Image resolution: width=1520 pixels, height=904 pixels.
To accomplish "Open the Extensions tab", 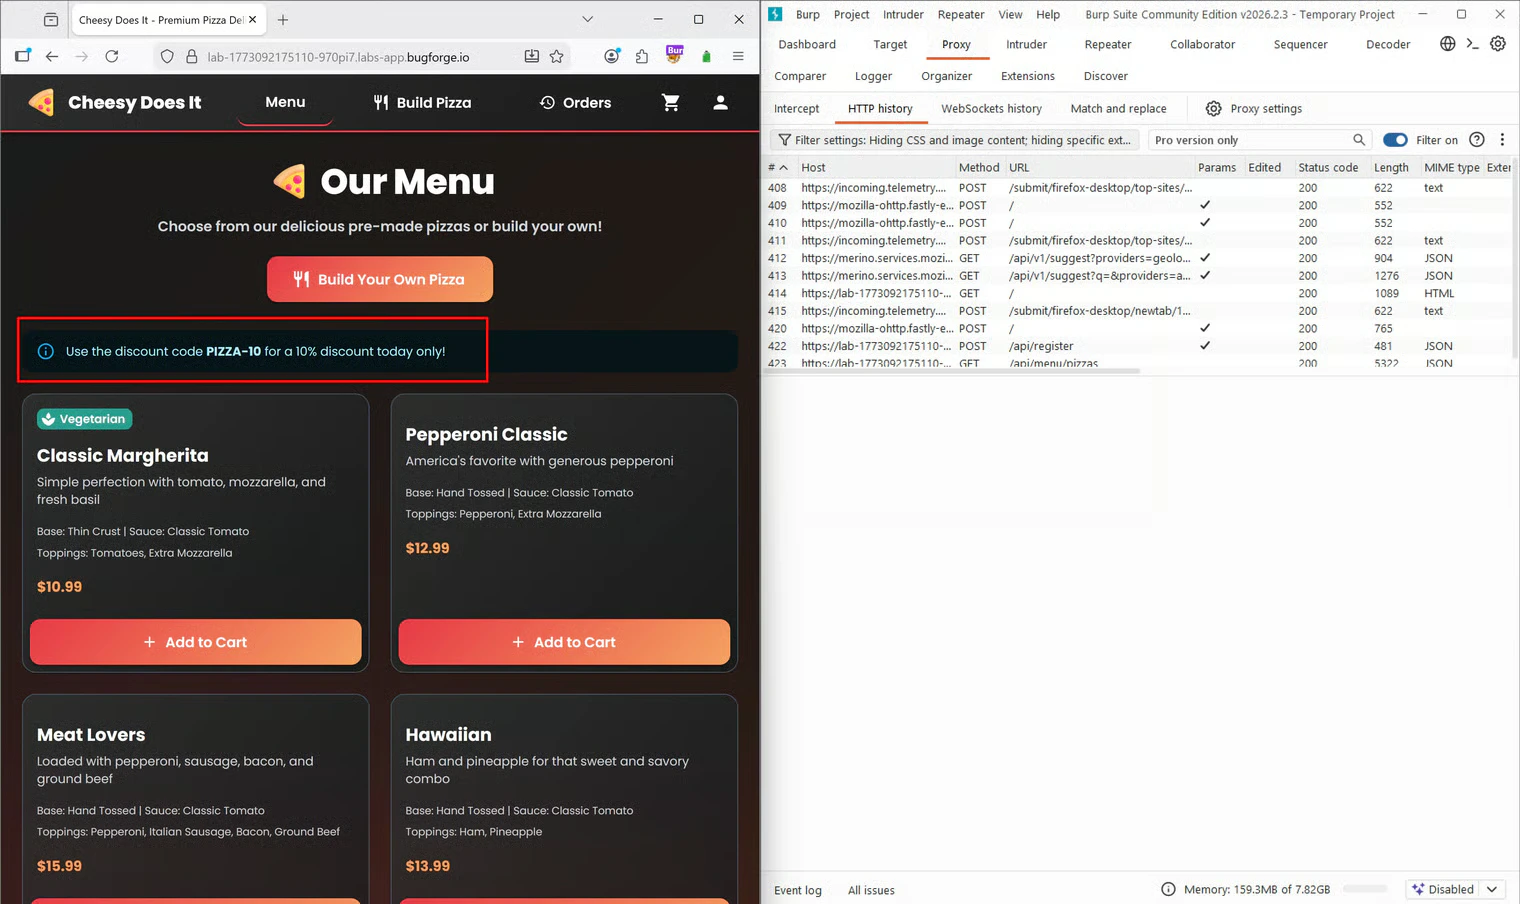I will pyautogui.click(x=1027, y=76).
